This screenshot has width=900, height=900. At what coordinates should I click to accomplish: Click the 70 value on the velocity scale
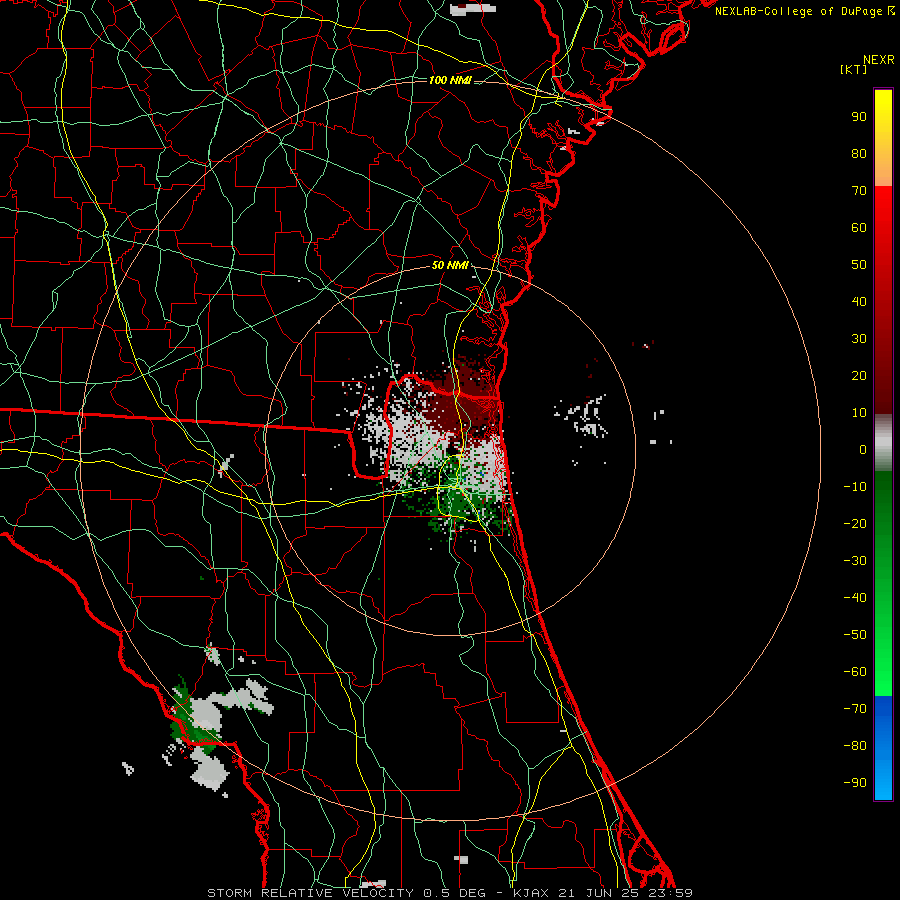[x=859, y=191]
